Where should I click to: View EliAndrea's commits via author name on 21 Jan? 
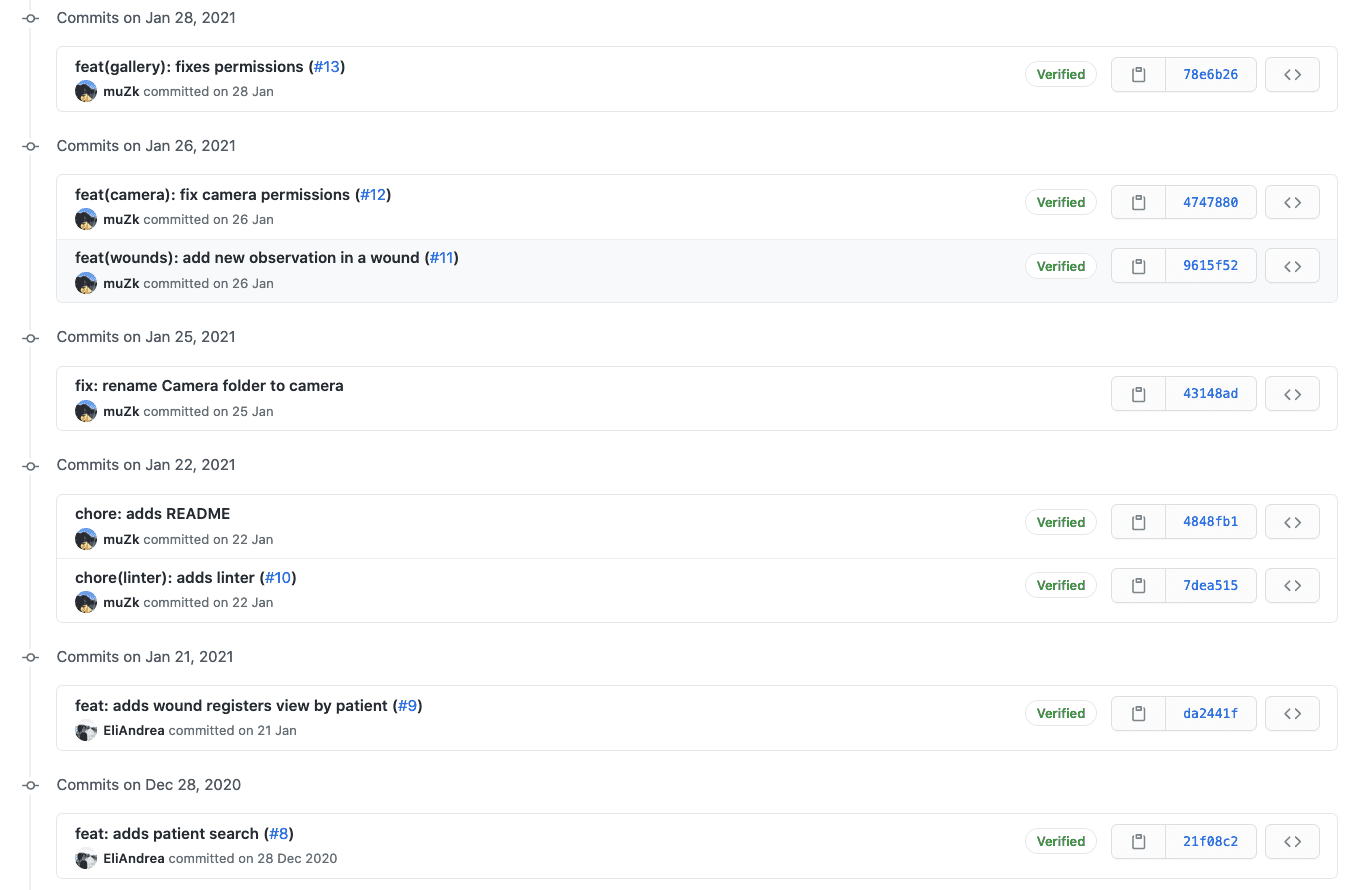134,731
